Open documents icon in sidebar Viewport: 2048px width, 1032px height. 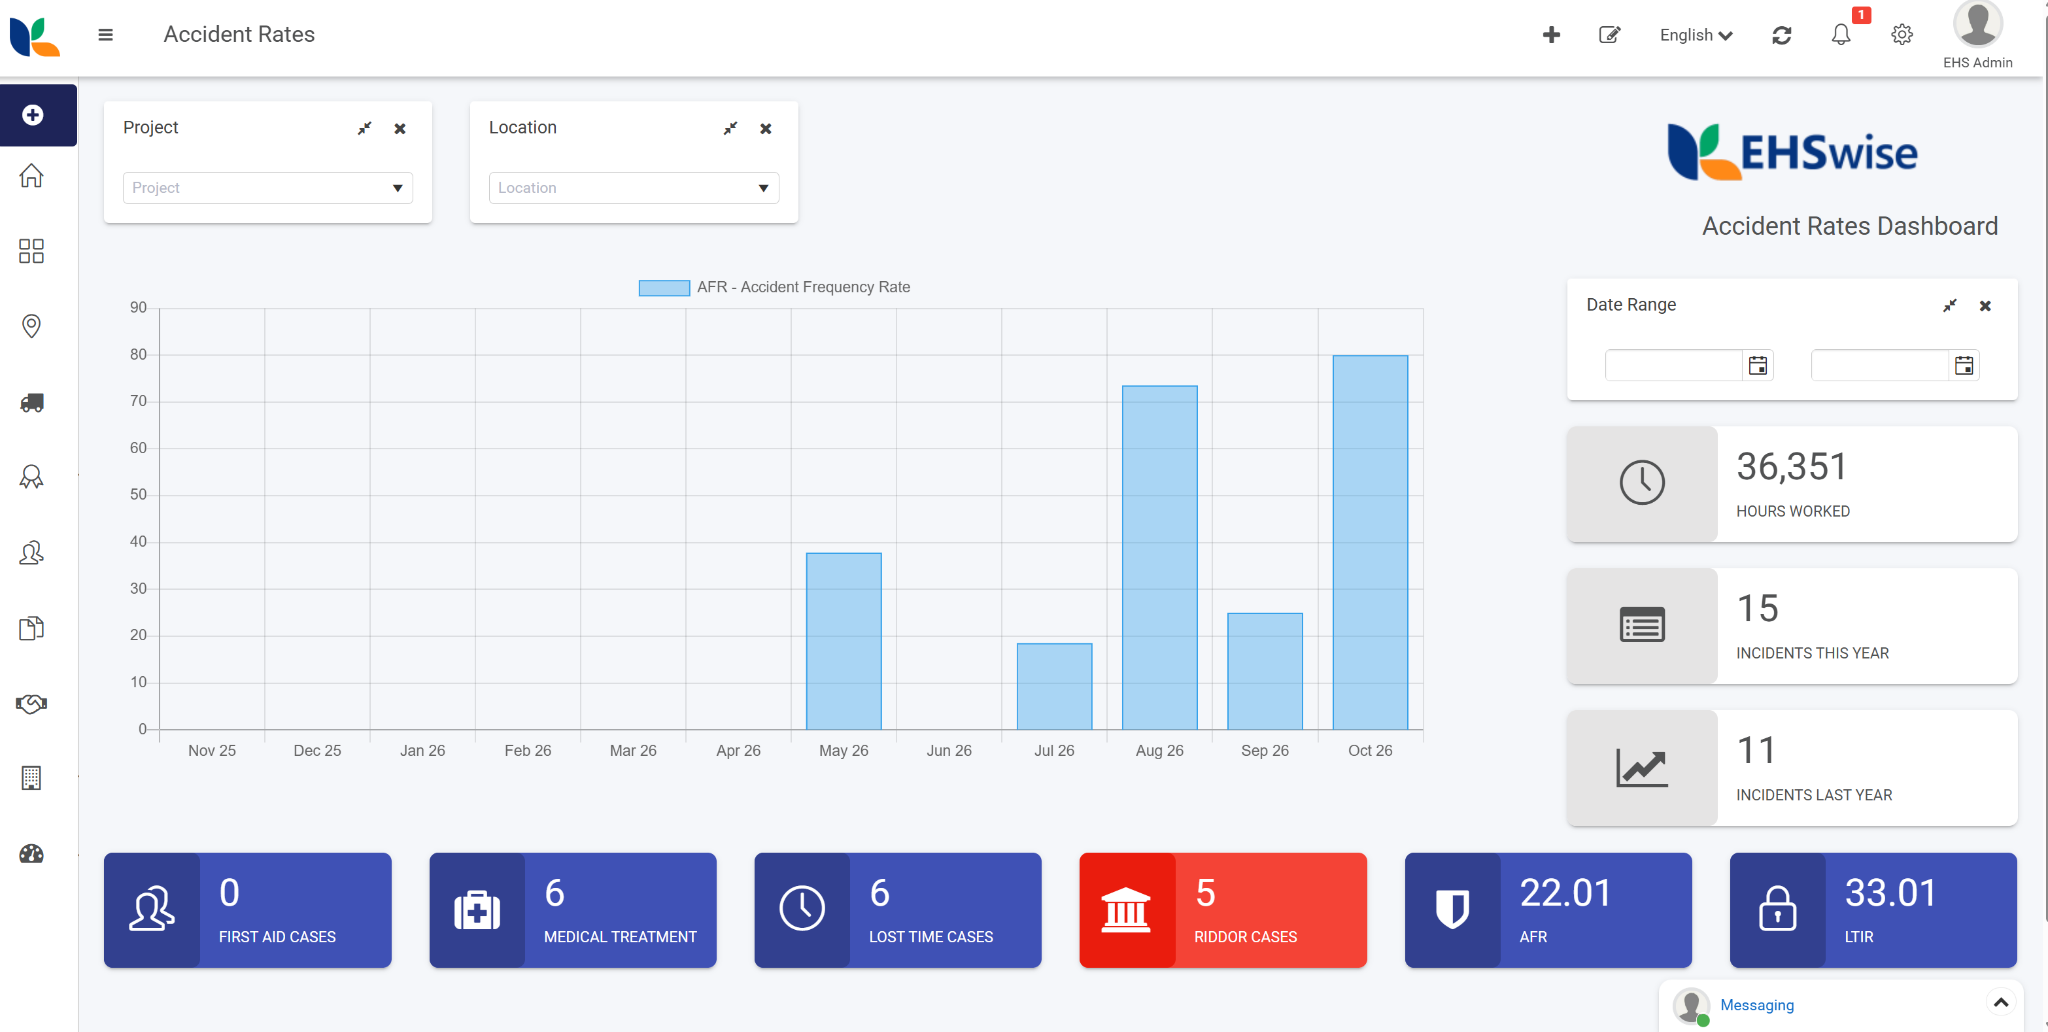click(32, 628)
